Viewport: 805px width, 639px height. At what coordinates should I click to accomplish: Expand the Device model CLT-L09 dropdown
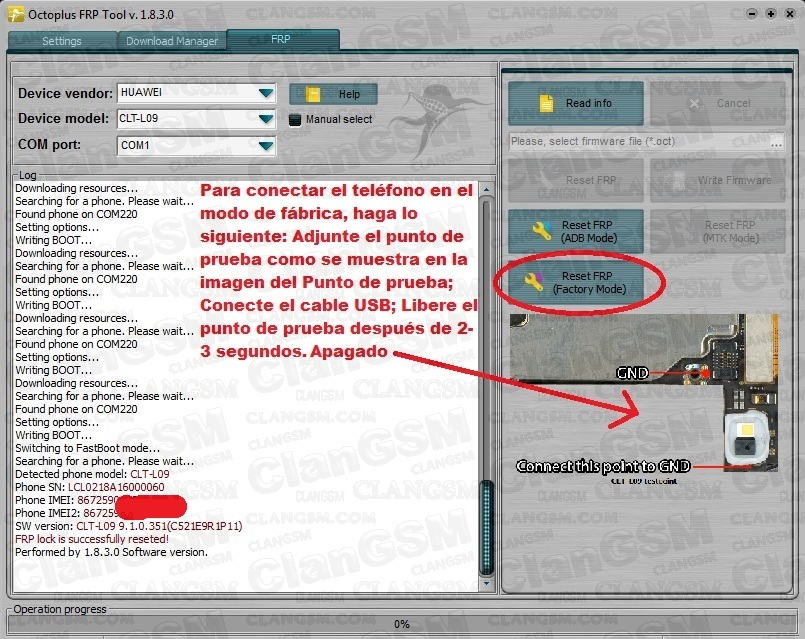coord(265,118)
